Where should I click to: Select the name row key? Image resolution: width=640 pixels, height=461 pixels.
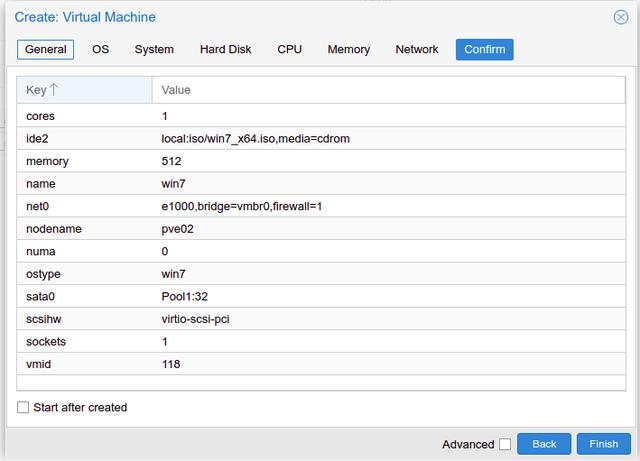tap(41, 184)
